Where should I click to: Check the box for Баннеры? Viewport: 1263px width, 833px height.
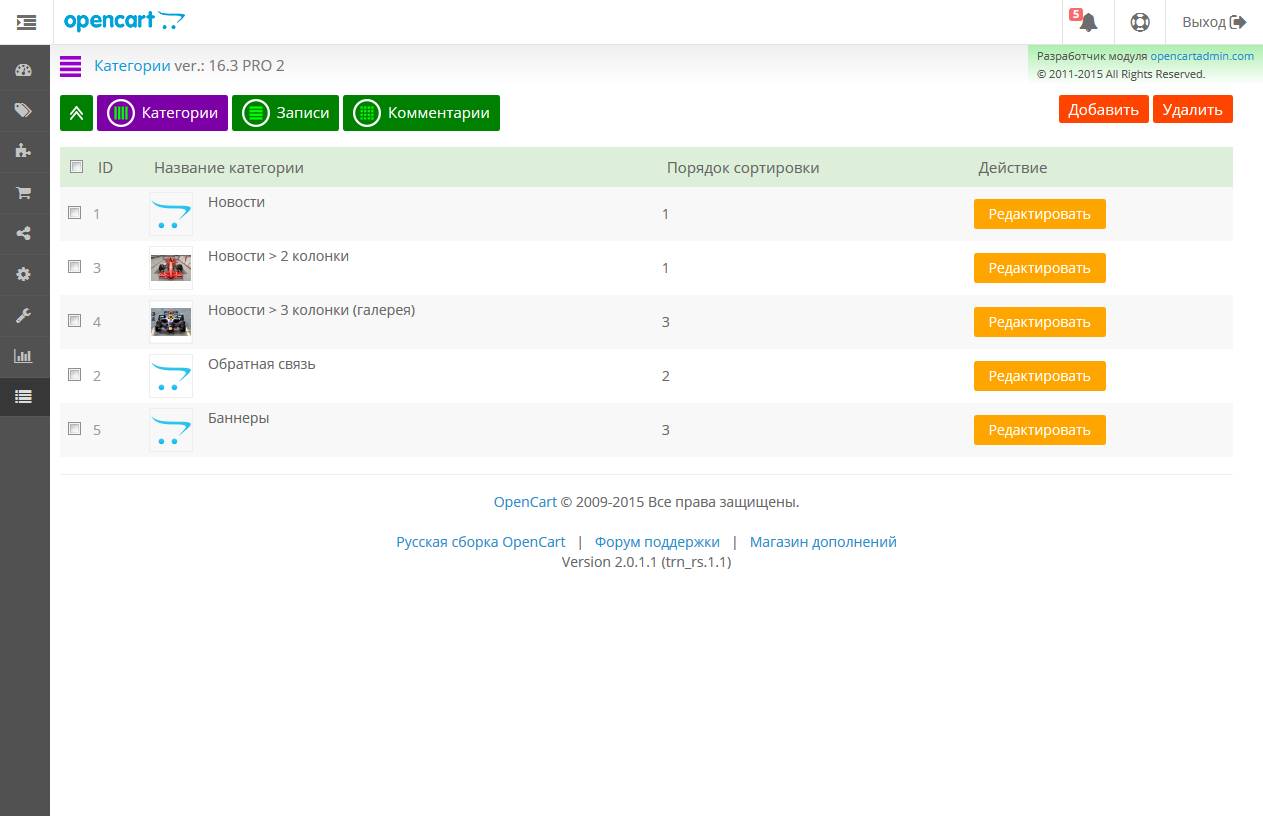pos(74,429)
